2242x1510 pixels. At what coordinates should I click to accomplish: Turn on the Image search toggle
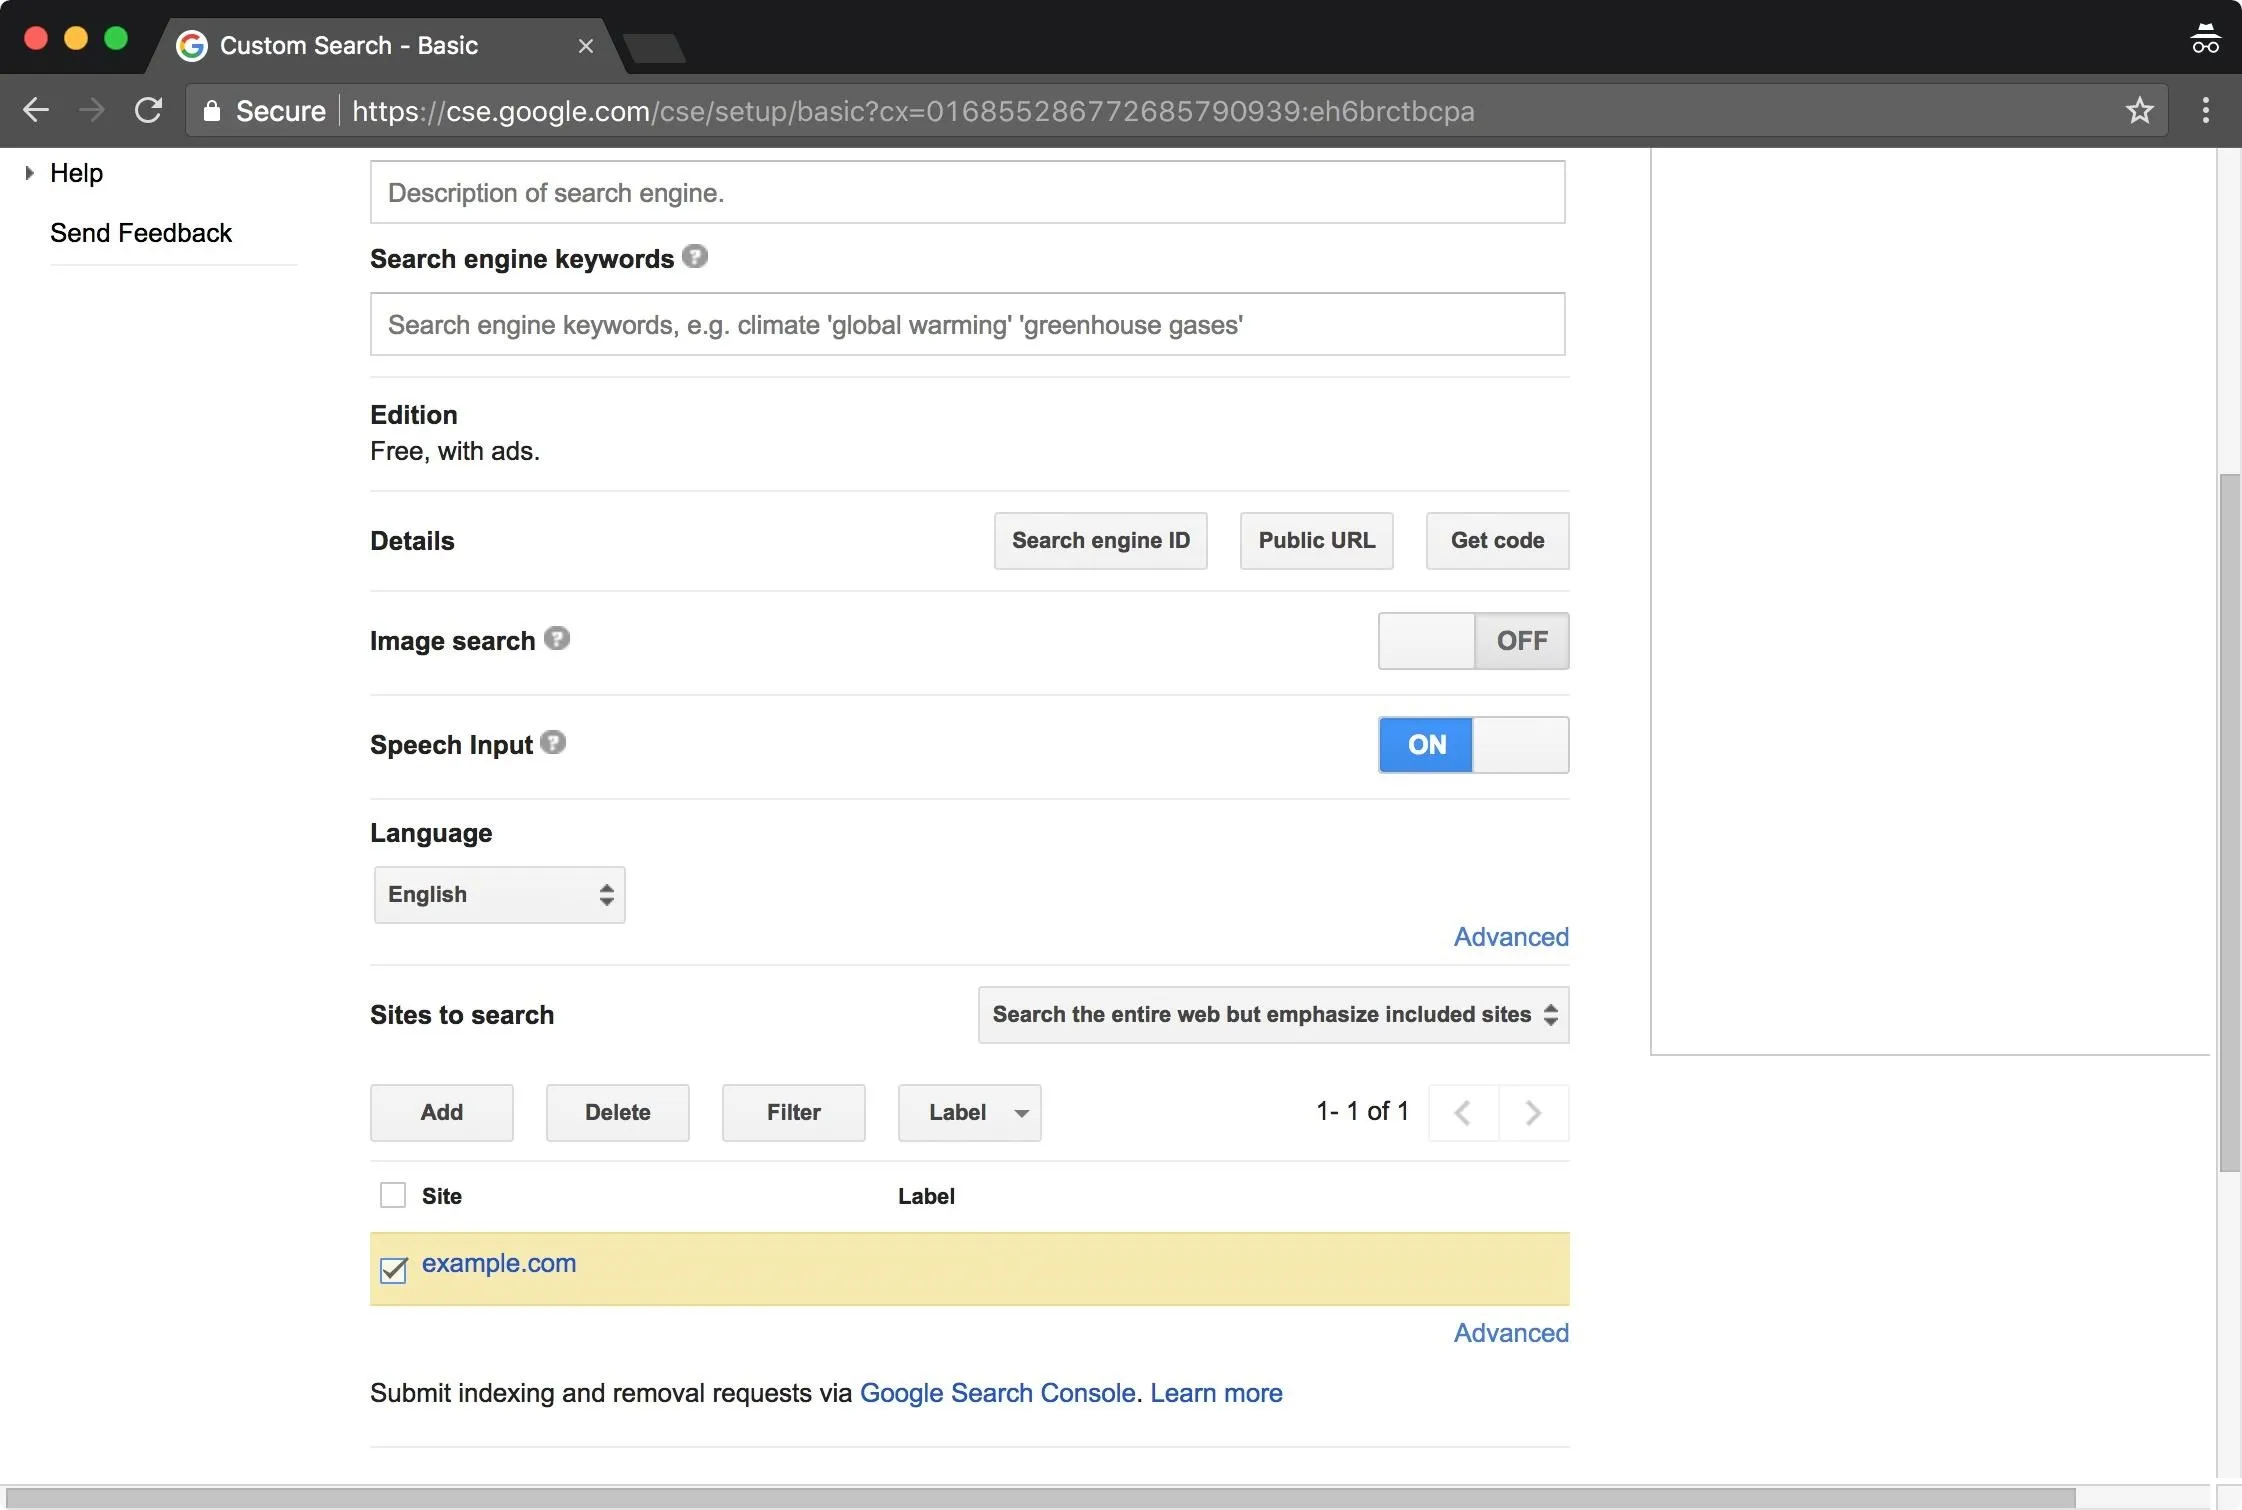pyautogui.click(x=1473, y=641)
